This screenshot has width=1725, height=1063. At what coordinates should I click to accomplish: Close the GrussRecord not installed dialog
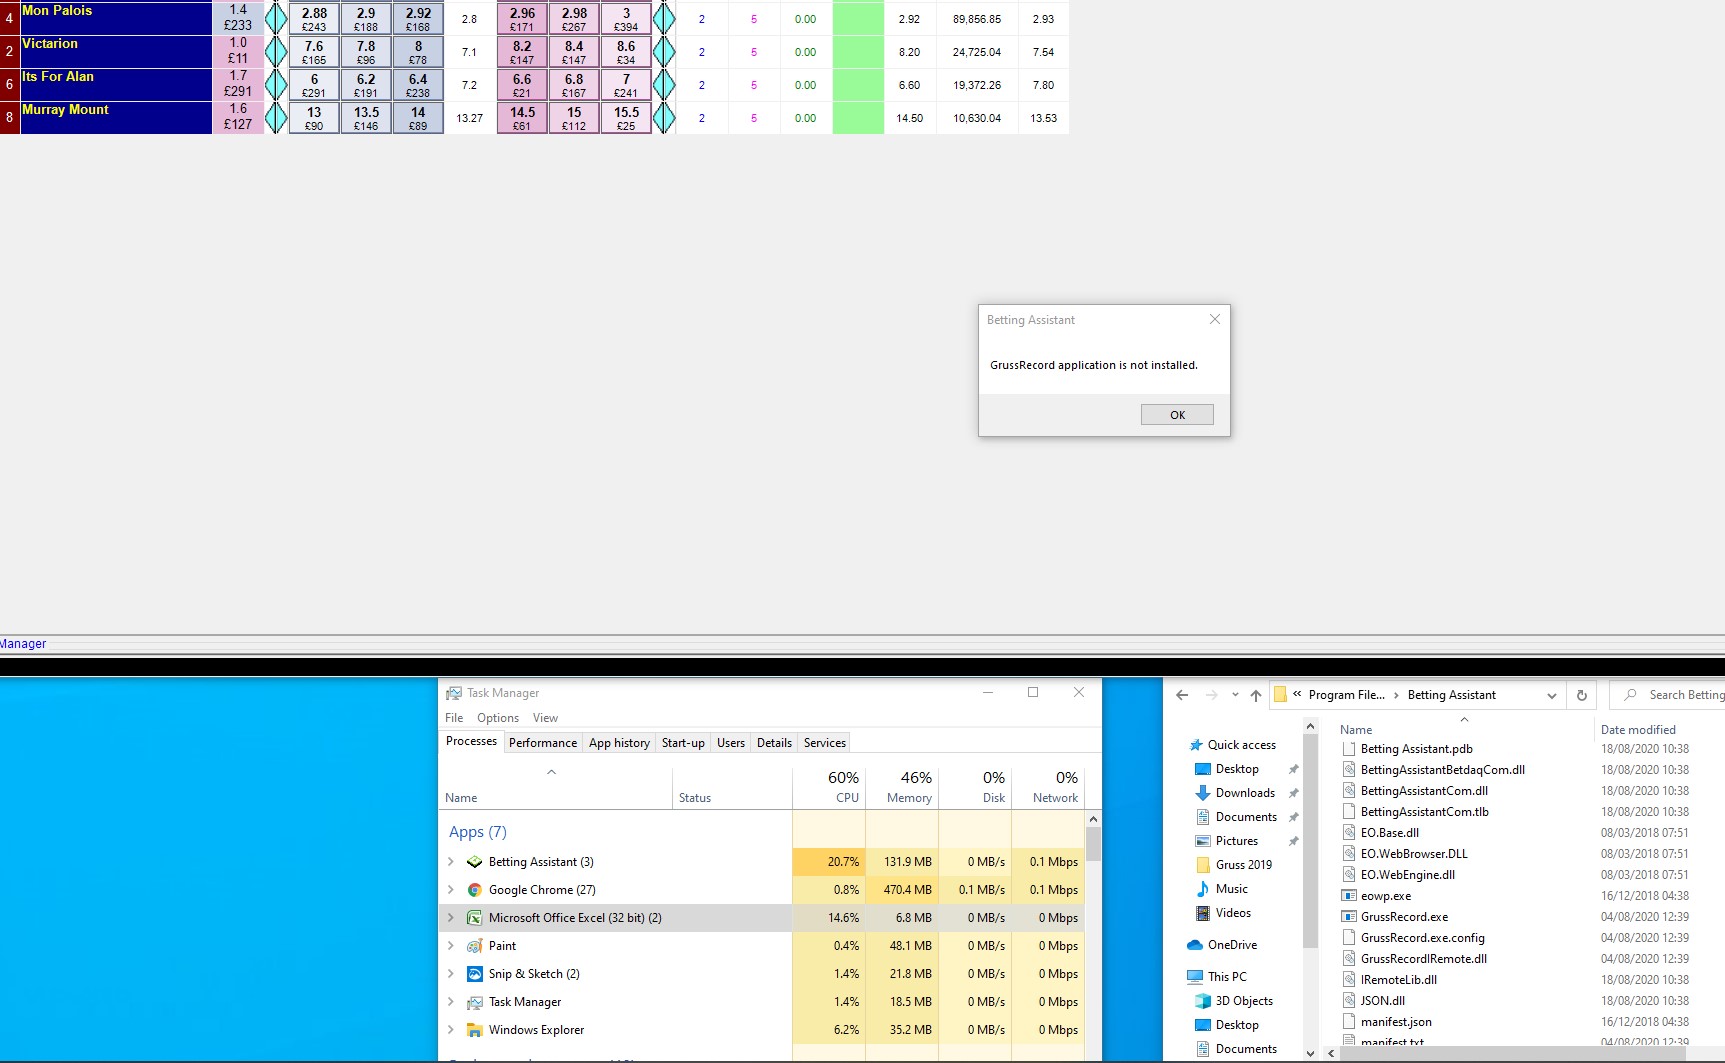tap(1214, 319)
